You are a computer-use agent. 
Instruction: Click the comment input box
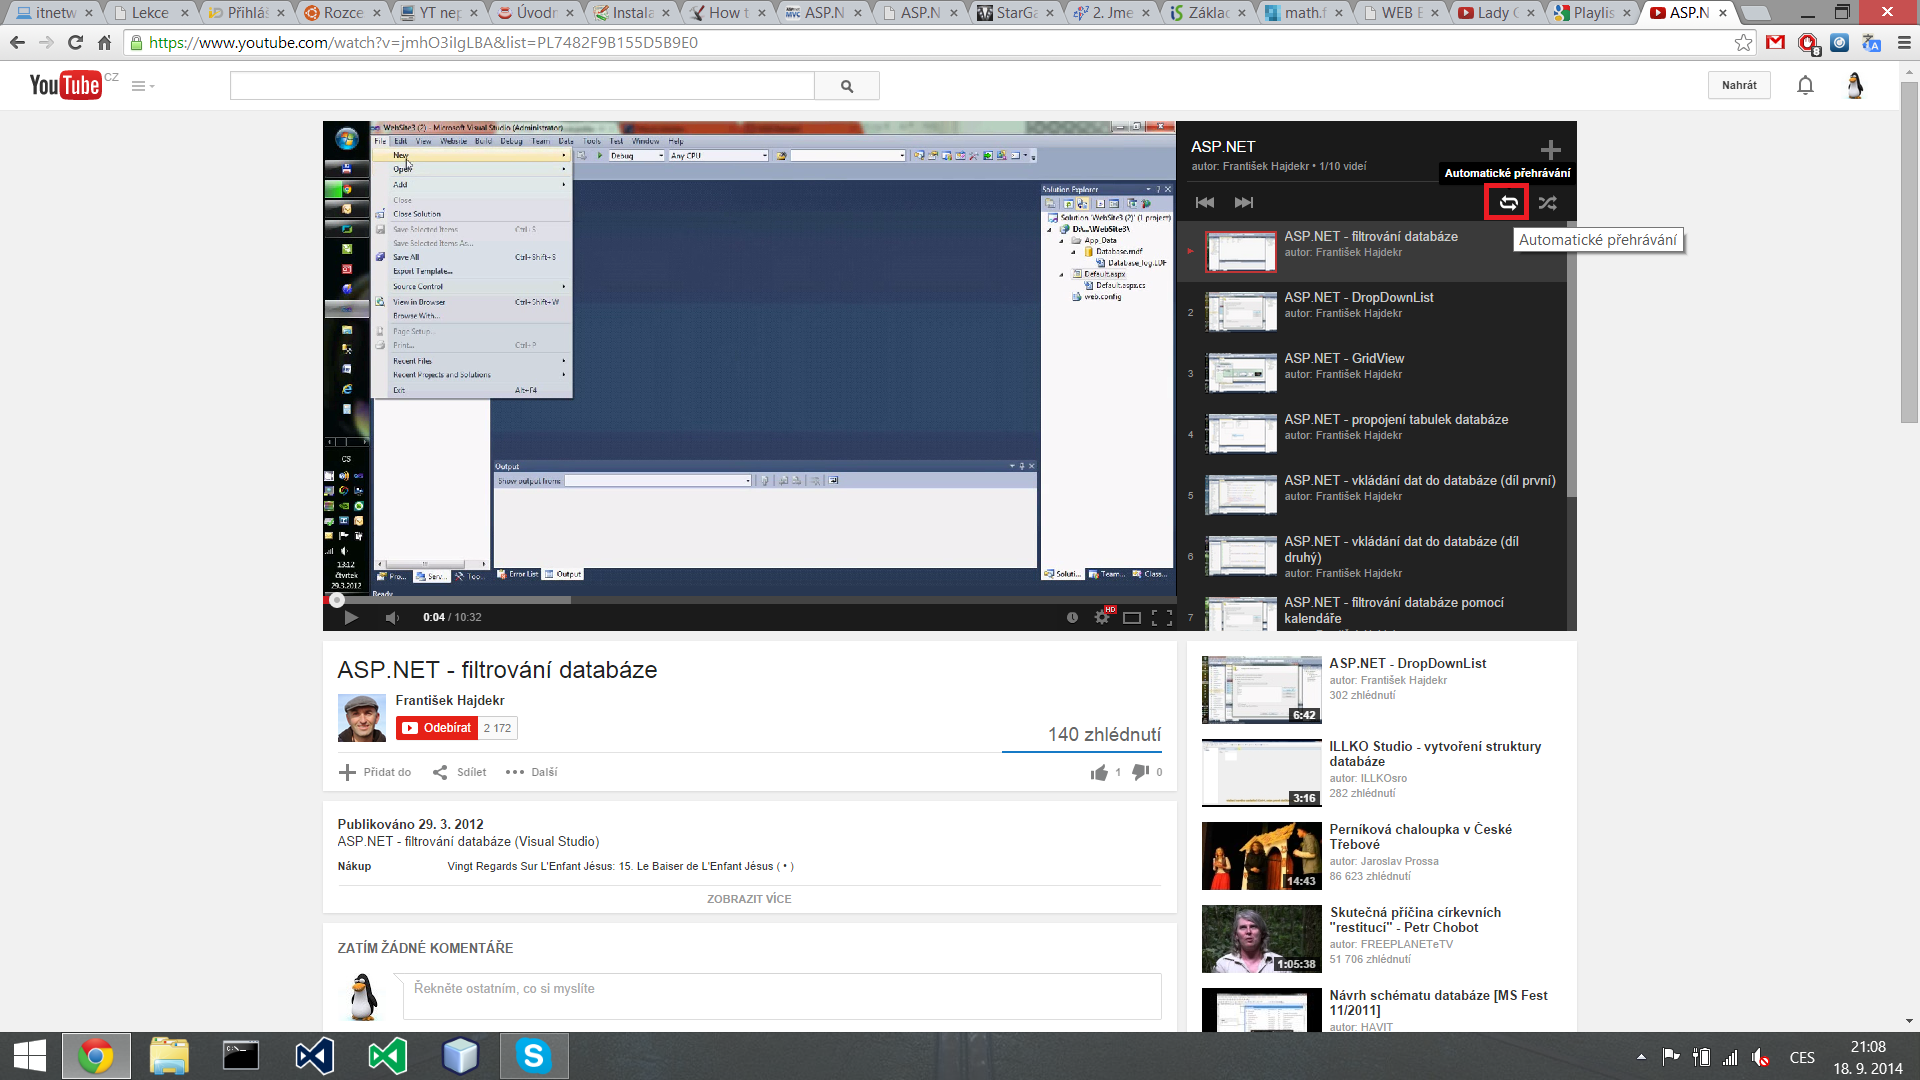coord(782,996)
